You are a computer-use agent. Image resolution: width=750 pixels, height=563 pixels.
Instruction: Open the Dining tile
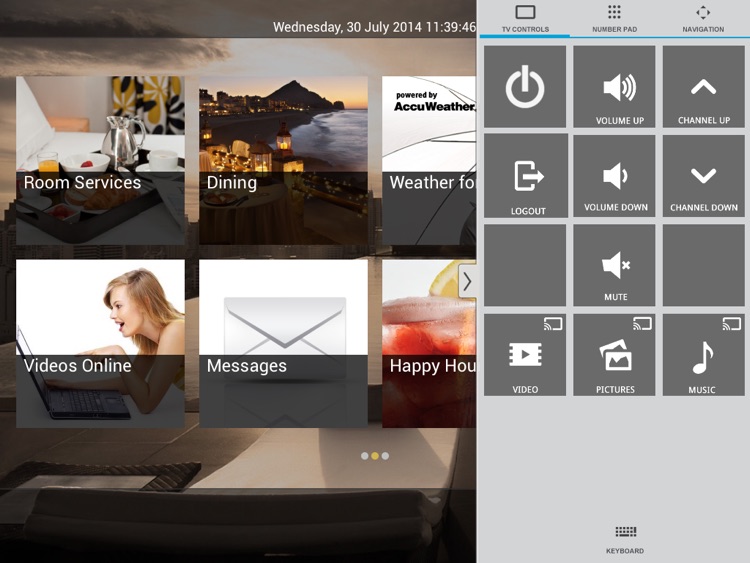click(x=283, y=161)
